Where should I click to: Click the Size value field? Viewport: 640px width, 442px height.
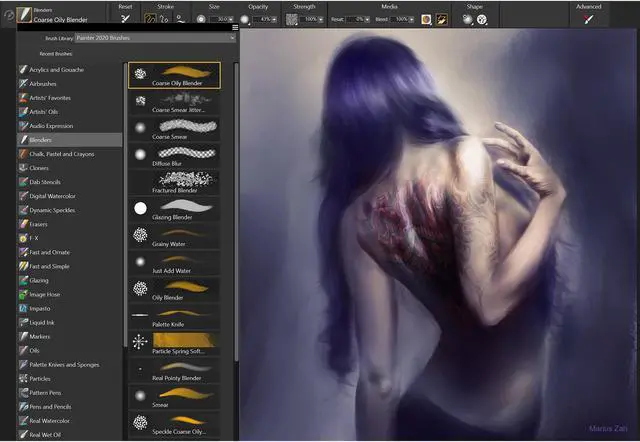(218, 19)
